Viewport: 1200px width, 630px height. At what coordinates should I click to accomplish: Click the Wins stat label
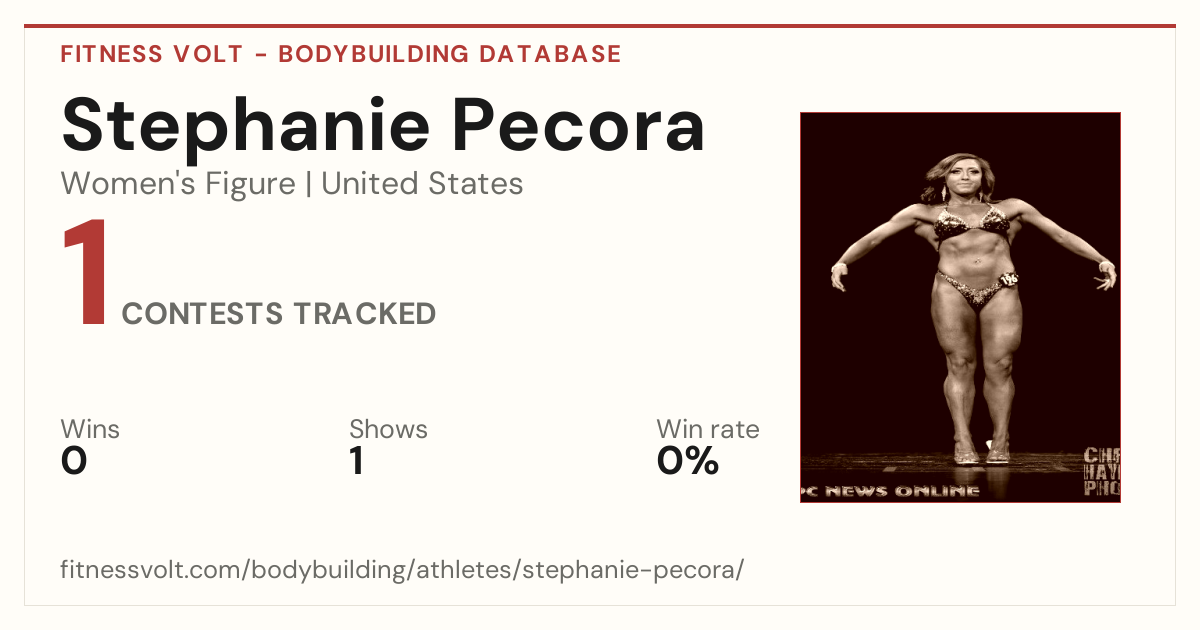pyautogui.click(x=90, y=430)
